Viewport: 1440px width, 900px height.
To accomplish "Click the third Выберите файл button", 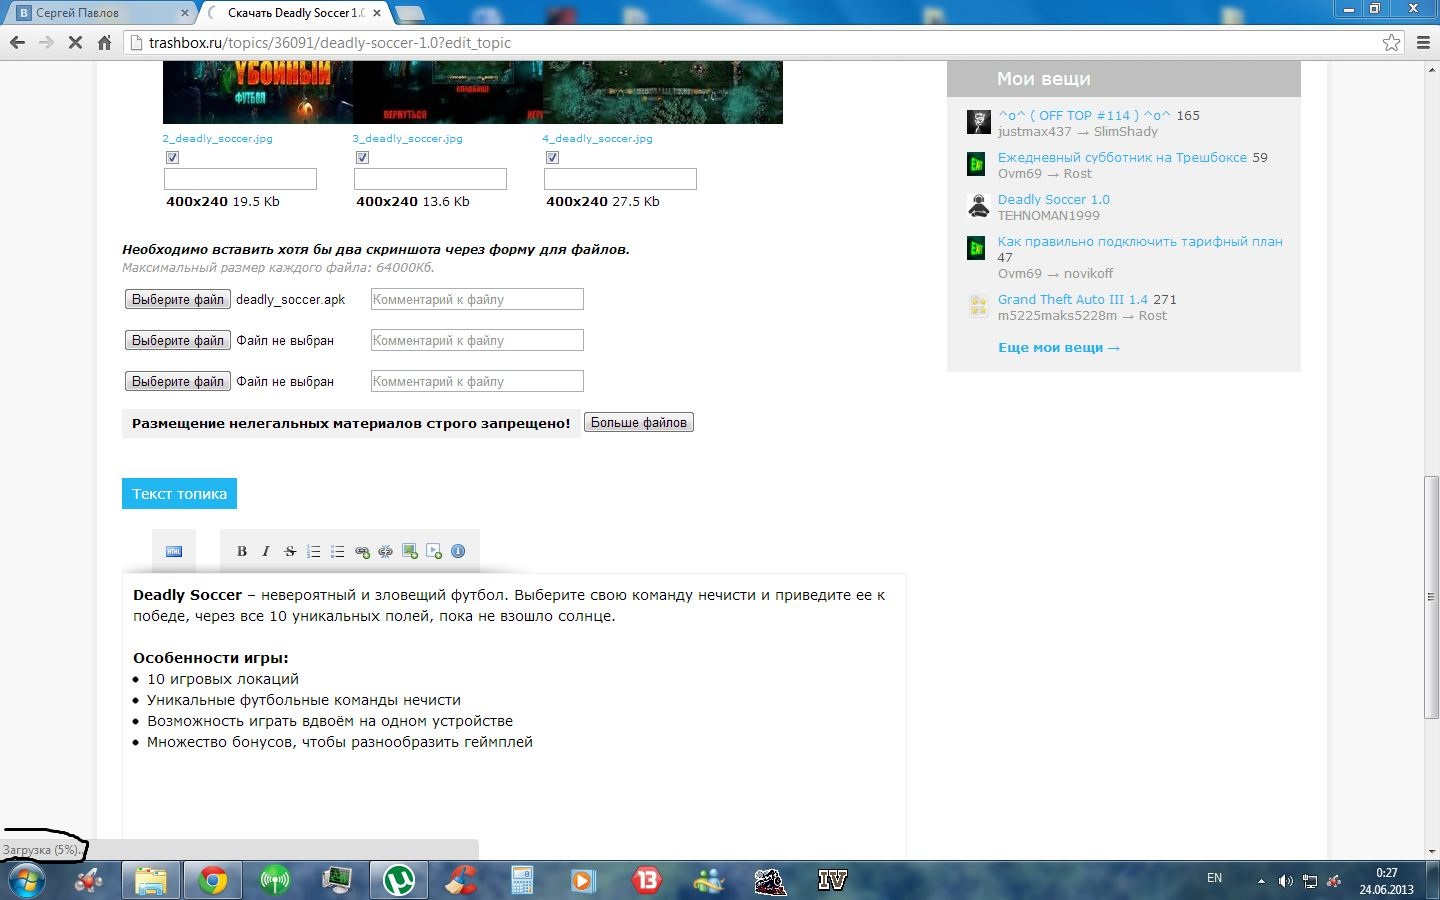I will click(178, 381).
